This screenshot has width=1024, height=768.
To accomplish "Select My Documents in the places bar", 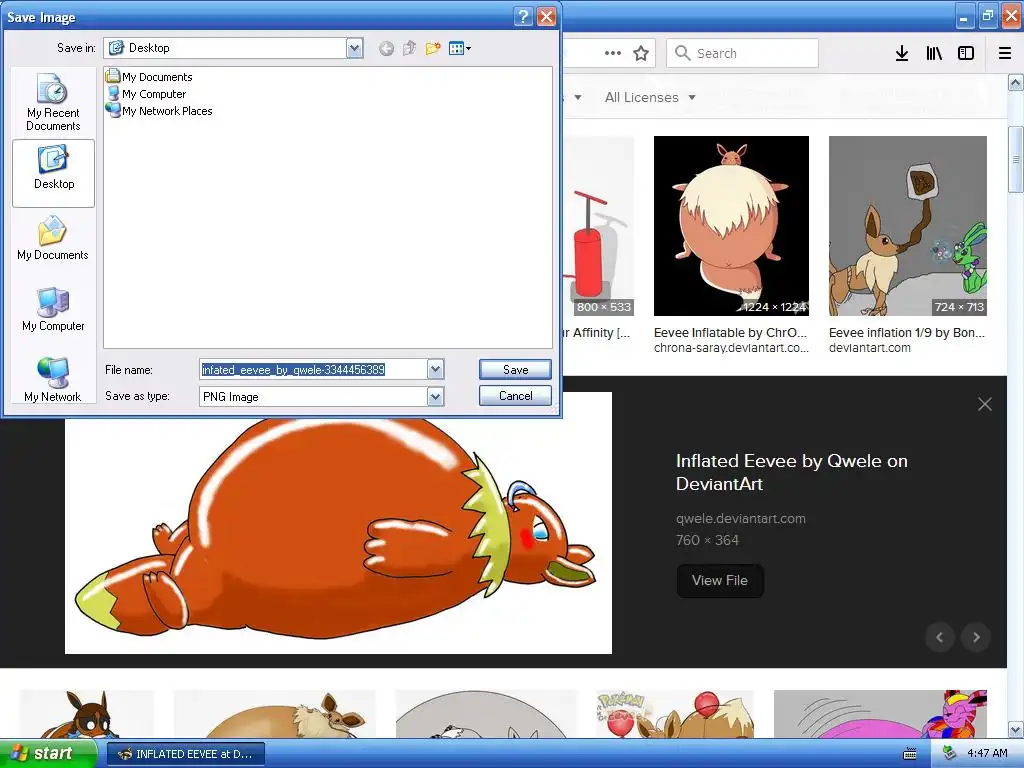I will click(53, 238).
